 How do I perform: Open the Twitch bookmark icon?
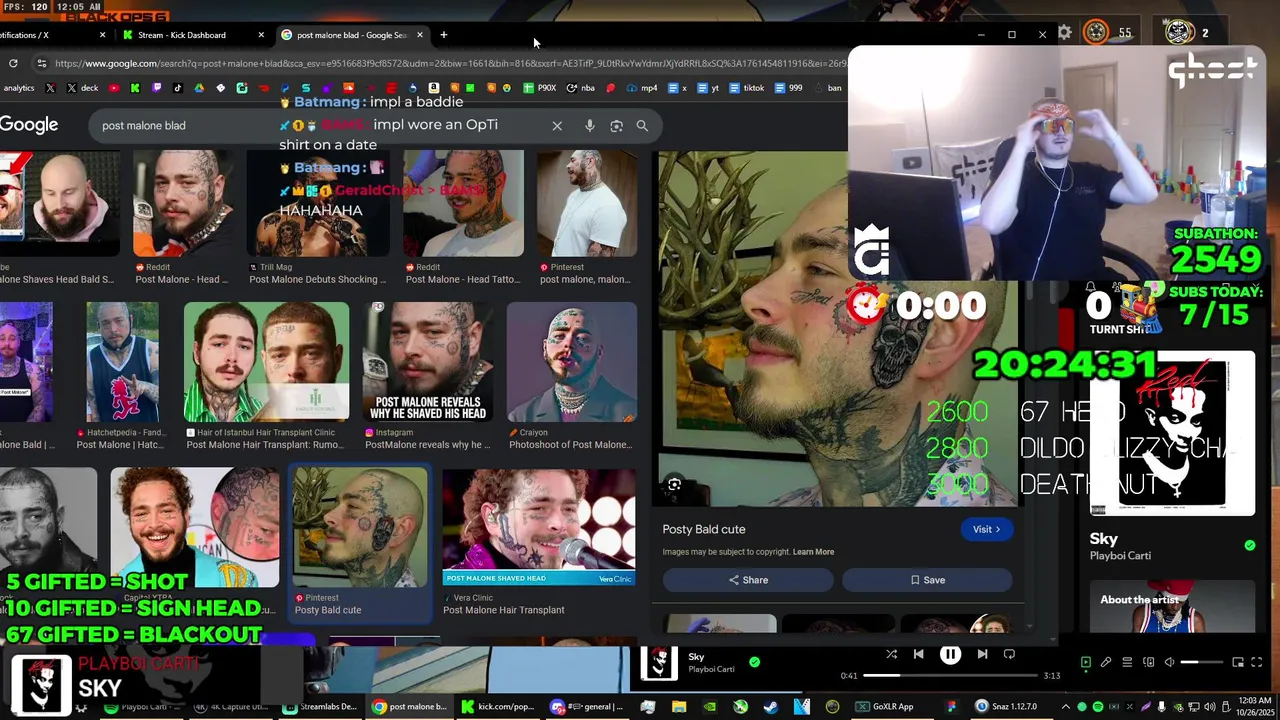(156, 88)
